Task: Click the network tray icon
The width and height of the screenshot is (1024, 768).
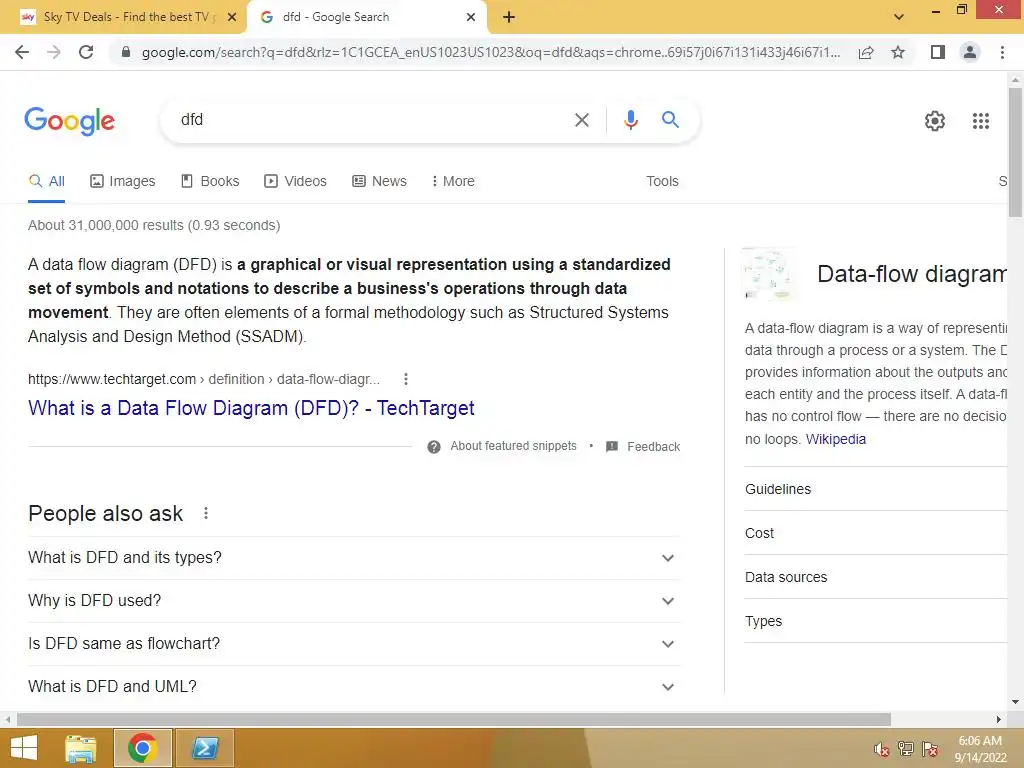Action: coord(906,749)
